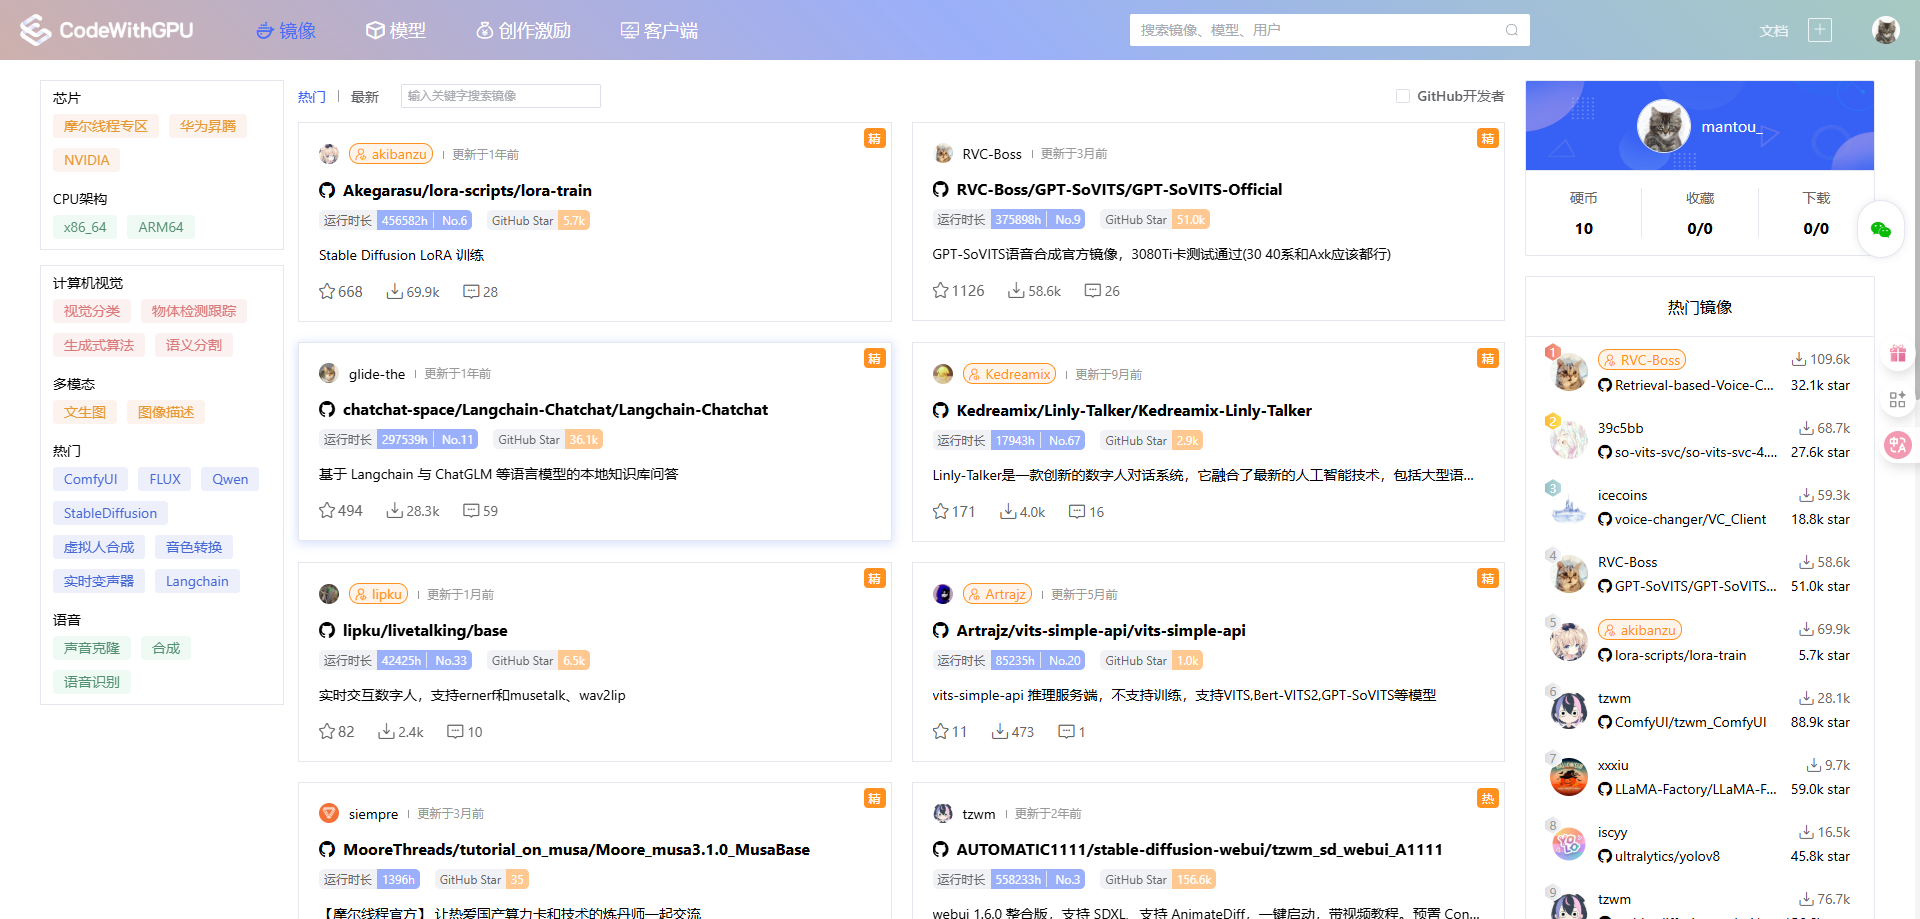
Task: Open the 模型 nav tab
Action: [396, 31]
